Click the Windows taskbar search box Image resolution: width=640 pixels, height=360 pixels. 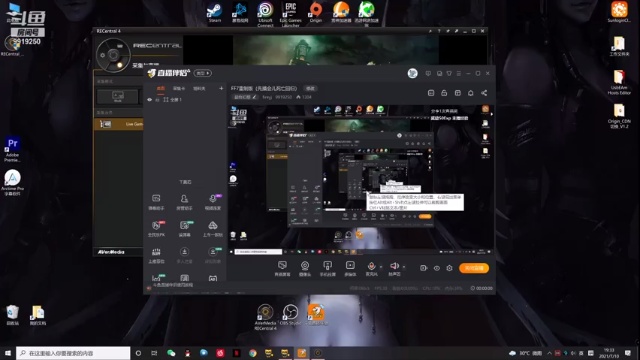point(73,353)
